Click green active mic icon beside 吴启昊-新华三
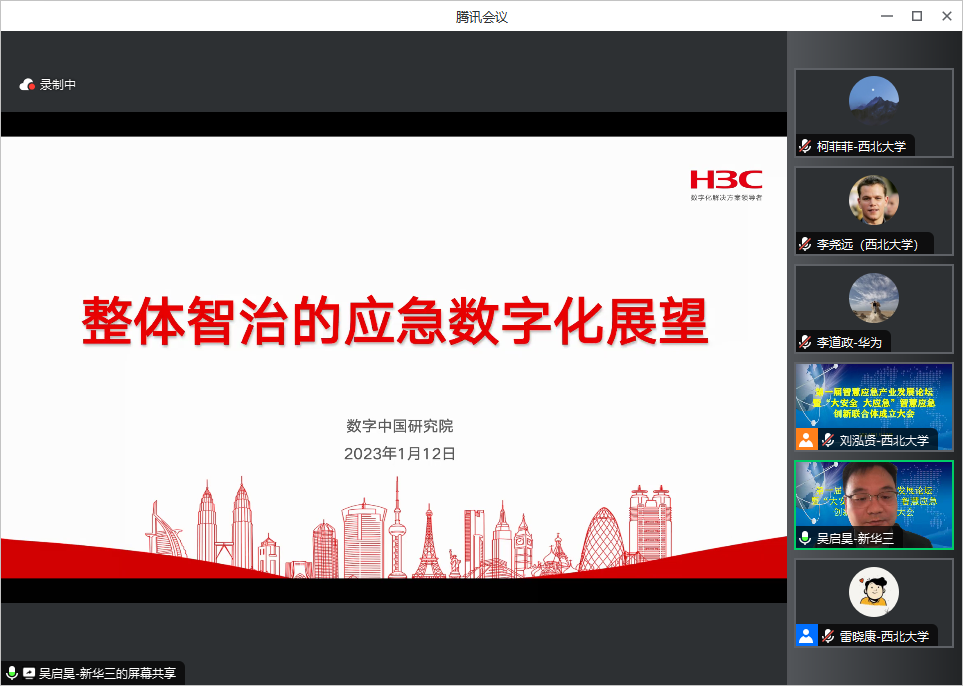This screenshot has width=963, height=686. click(x=805, y=538)
